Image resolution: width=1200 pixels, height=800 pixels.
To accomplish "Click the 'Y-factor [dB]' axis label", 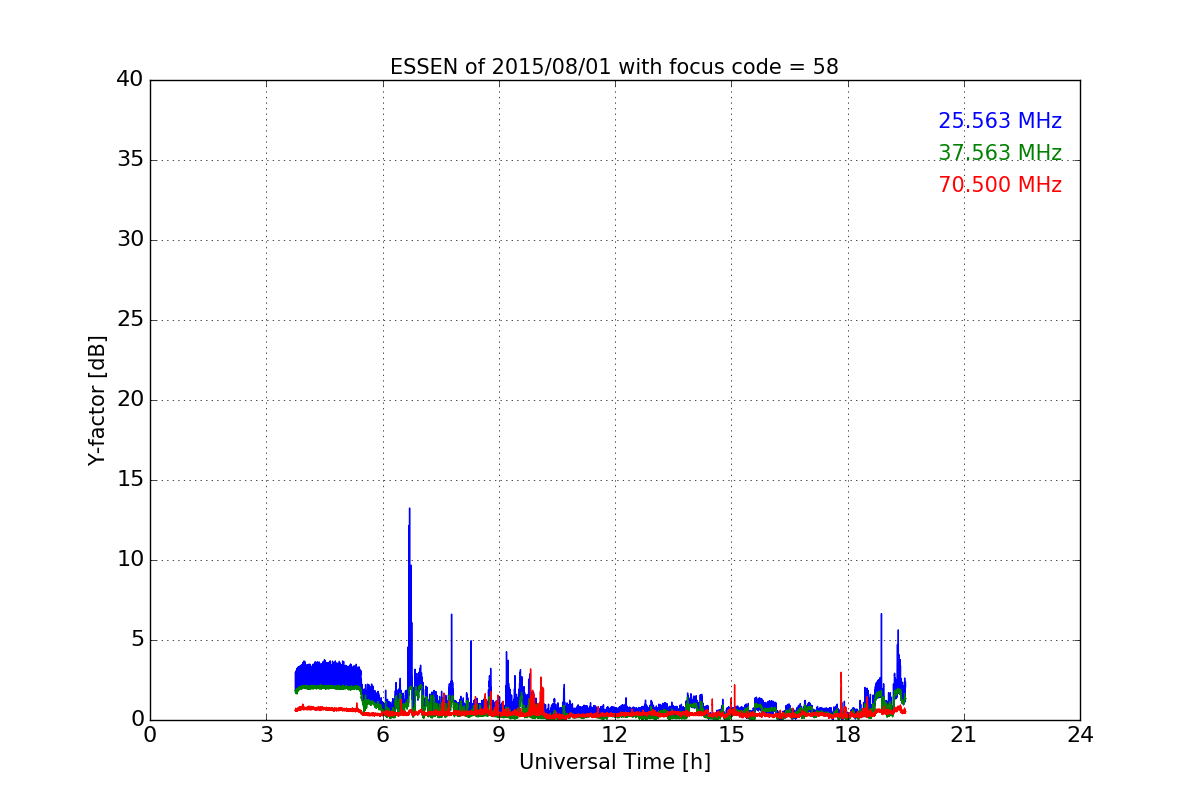I will pyautogui.click(x=97, y=400).
